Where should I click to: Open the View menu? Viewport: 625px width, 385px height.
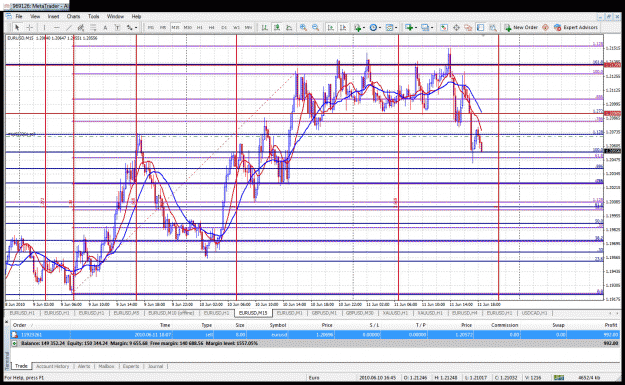pyautogui.click(x=35, y=16)
